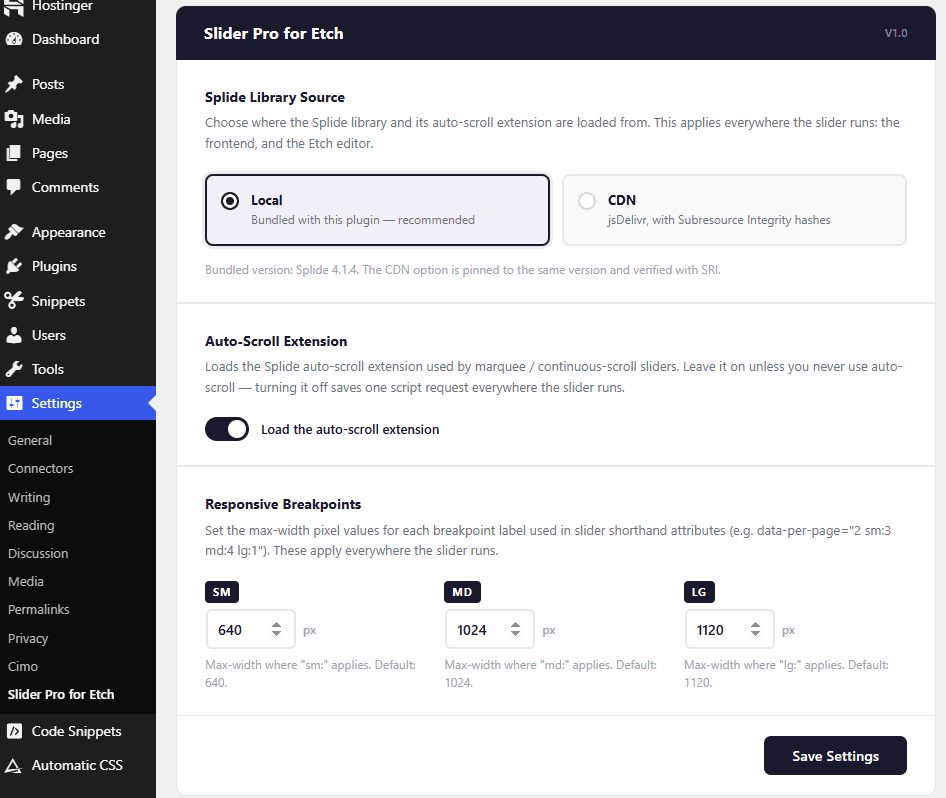Image resolution: width=946 pixels, height=798 pixels.
Task: Decrease the SM breakpoint value
Action: [x=276, y=633]
